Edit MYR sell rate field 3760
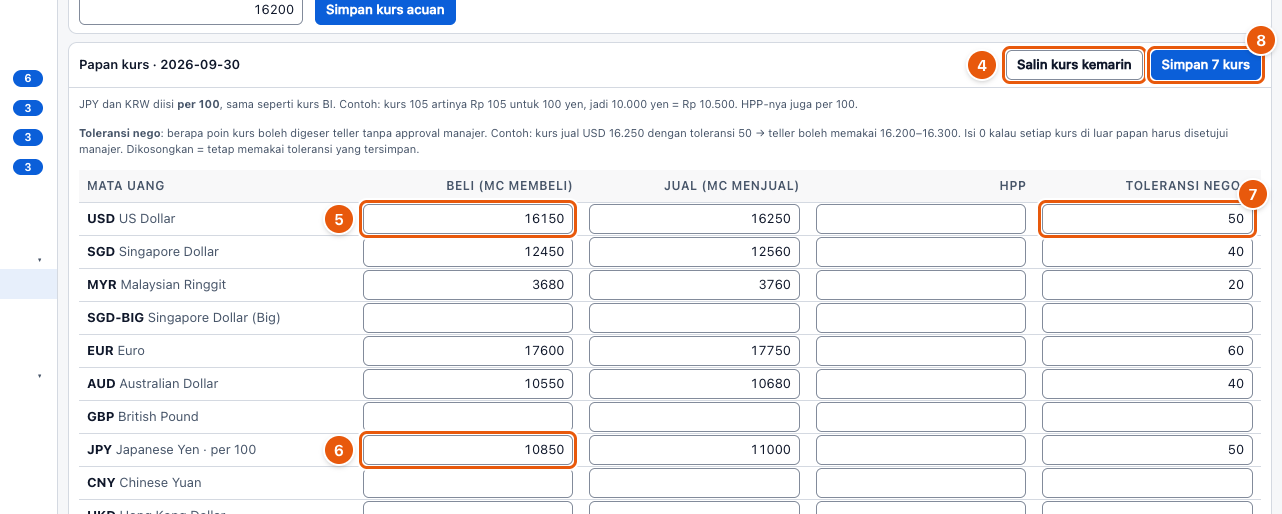The image size is (1282, 514). coord(694,285)
